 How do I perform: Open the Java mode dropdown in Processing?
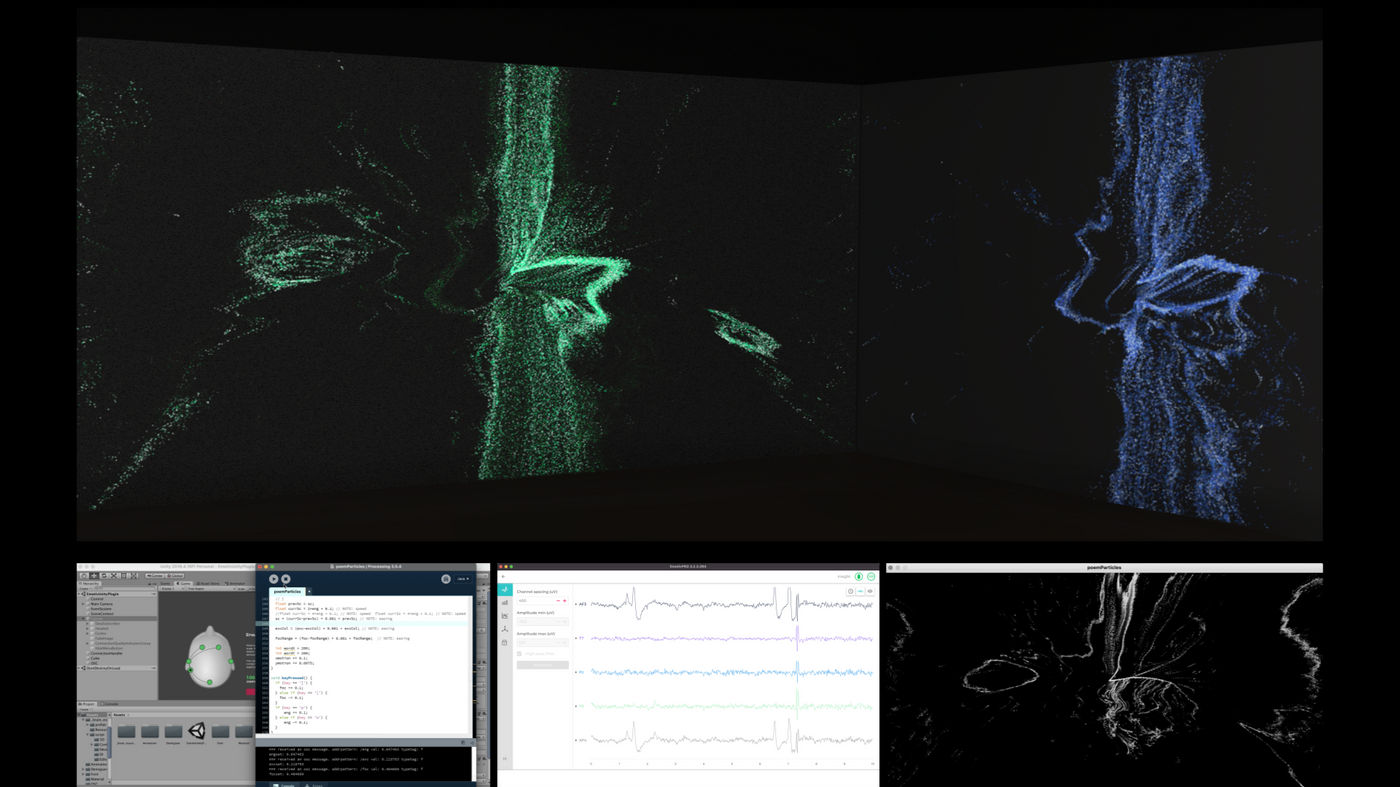(x=463, y=579)
